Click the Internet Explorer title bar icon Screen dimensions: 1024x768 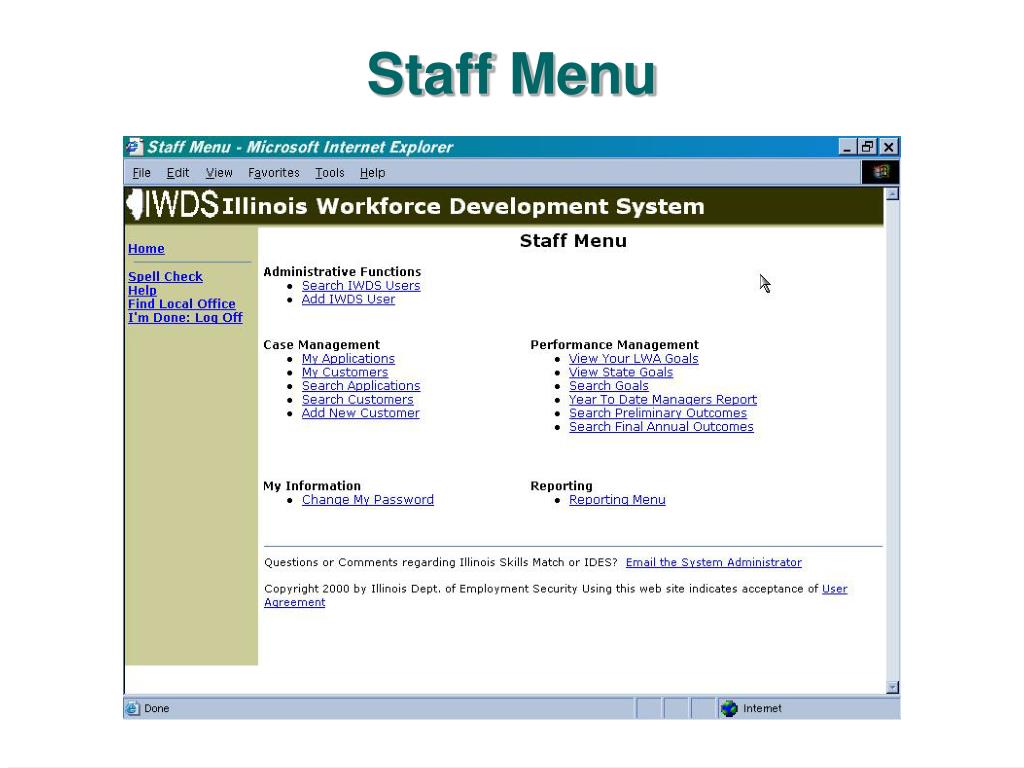[134, 147]
